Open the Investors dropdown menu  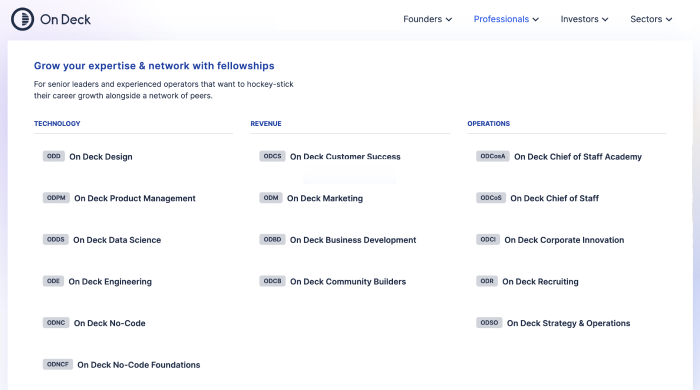[584, 19]
